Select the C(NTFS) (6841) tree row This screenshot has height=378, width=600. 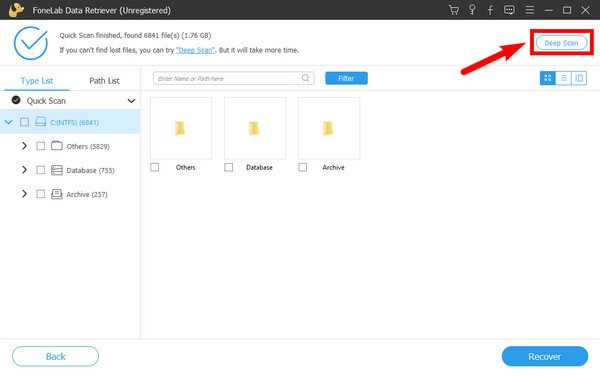[70, 122]
